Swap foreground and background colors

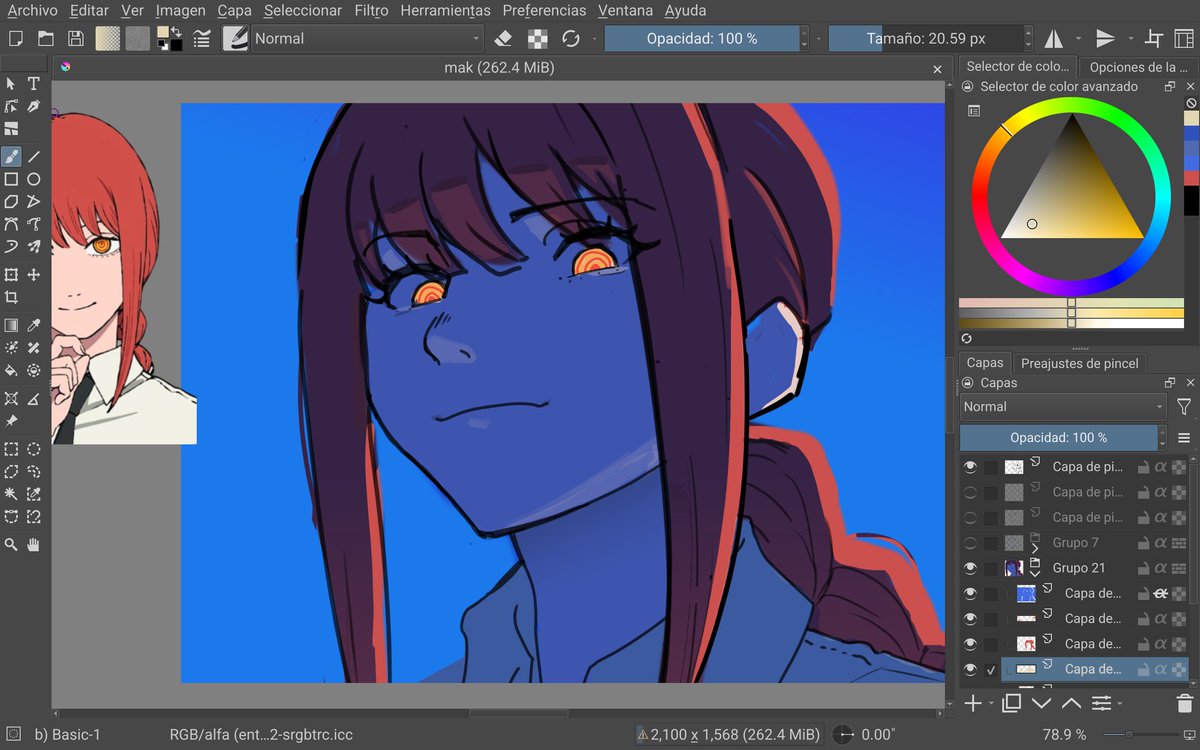(x=176, y=32)
